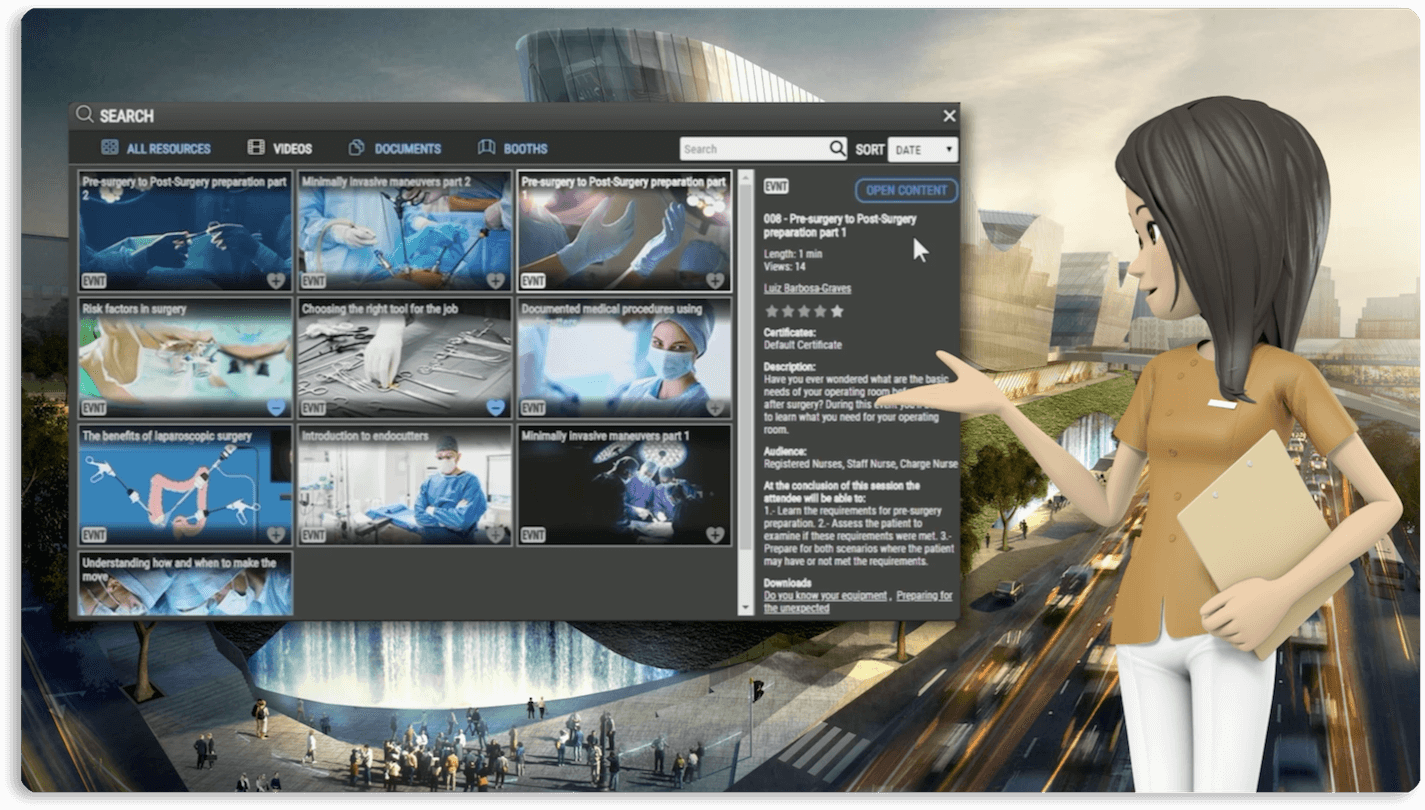Download Do you know your equipment
Screen dimensions: 1425x810
[825, 596]
